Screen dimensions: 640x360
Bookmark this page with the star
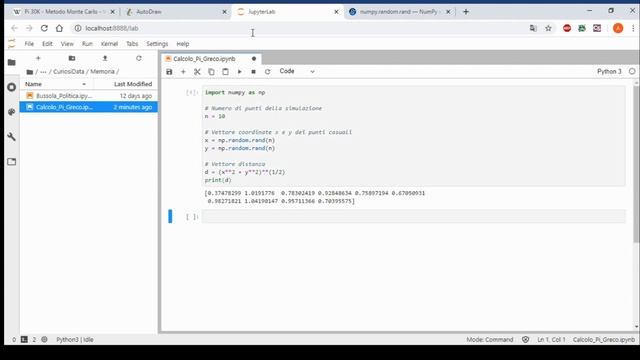(548, 28)
